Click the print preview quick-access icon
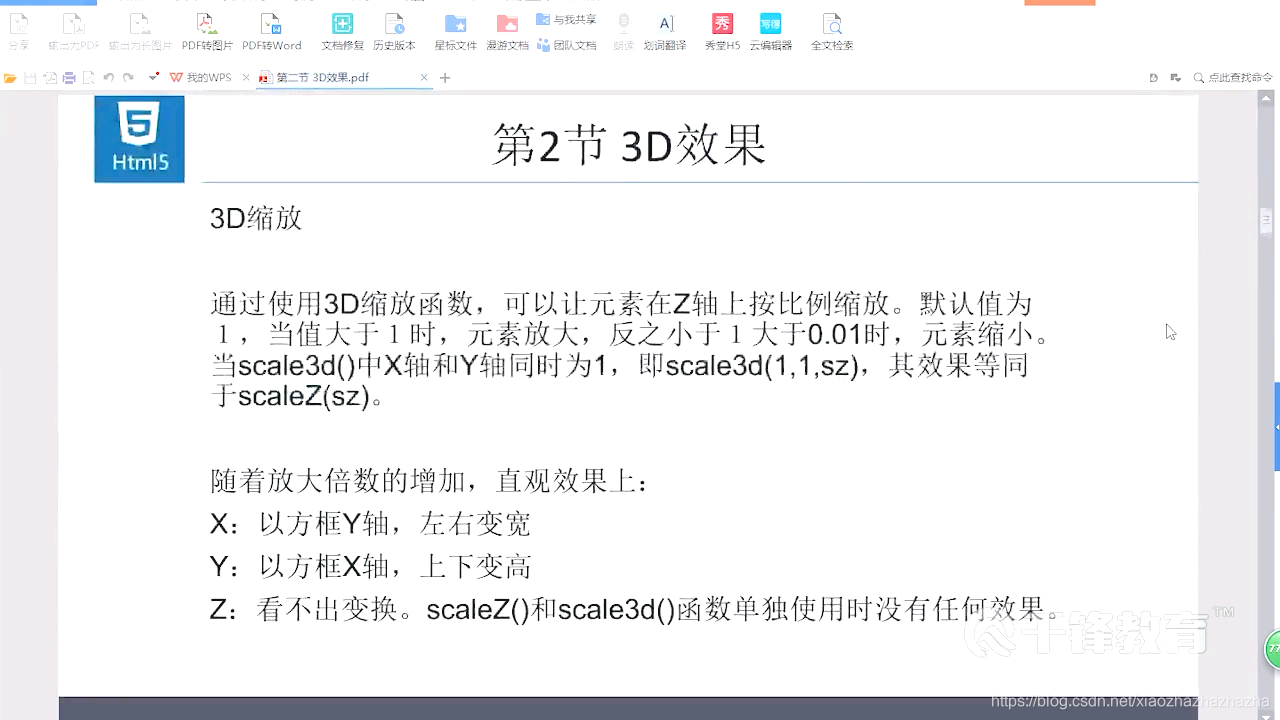This screenshot has width=1280, height=720. pos(88,77)
